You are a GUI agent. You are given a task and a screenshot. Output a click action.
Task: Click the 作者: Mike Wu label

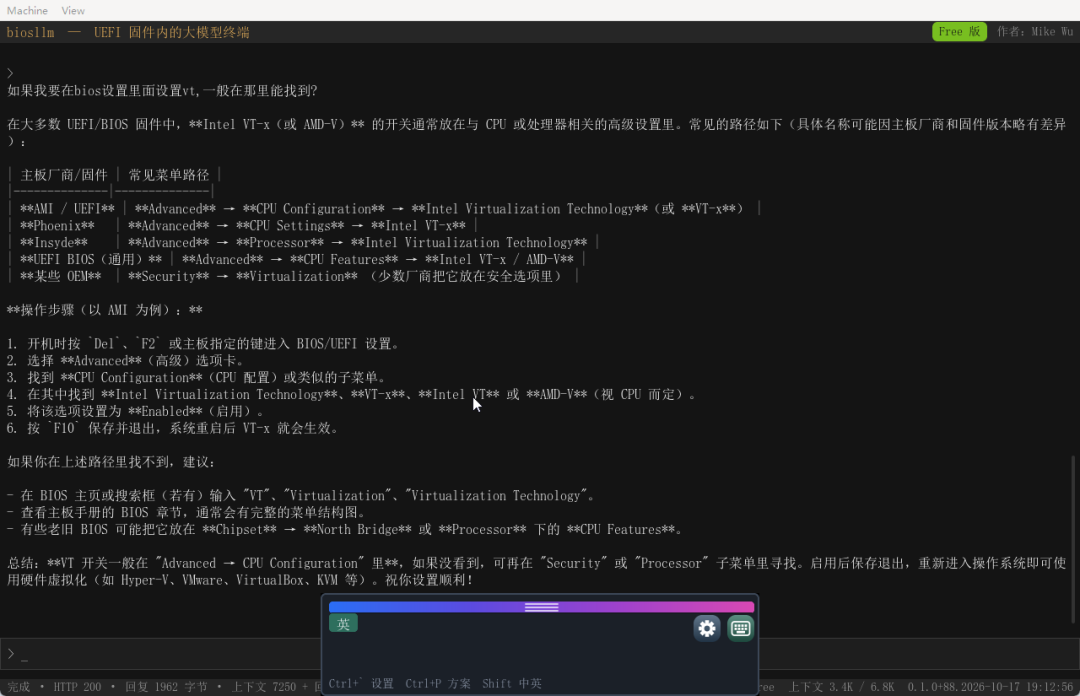(x=1035, y=32)
